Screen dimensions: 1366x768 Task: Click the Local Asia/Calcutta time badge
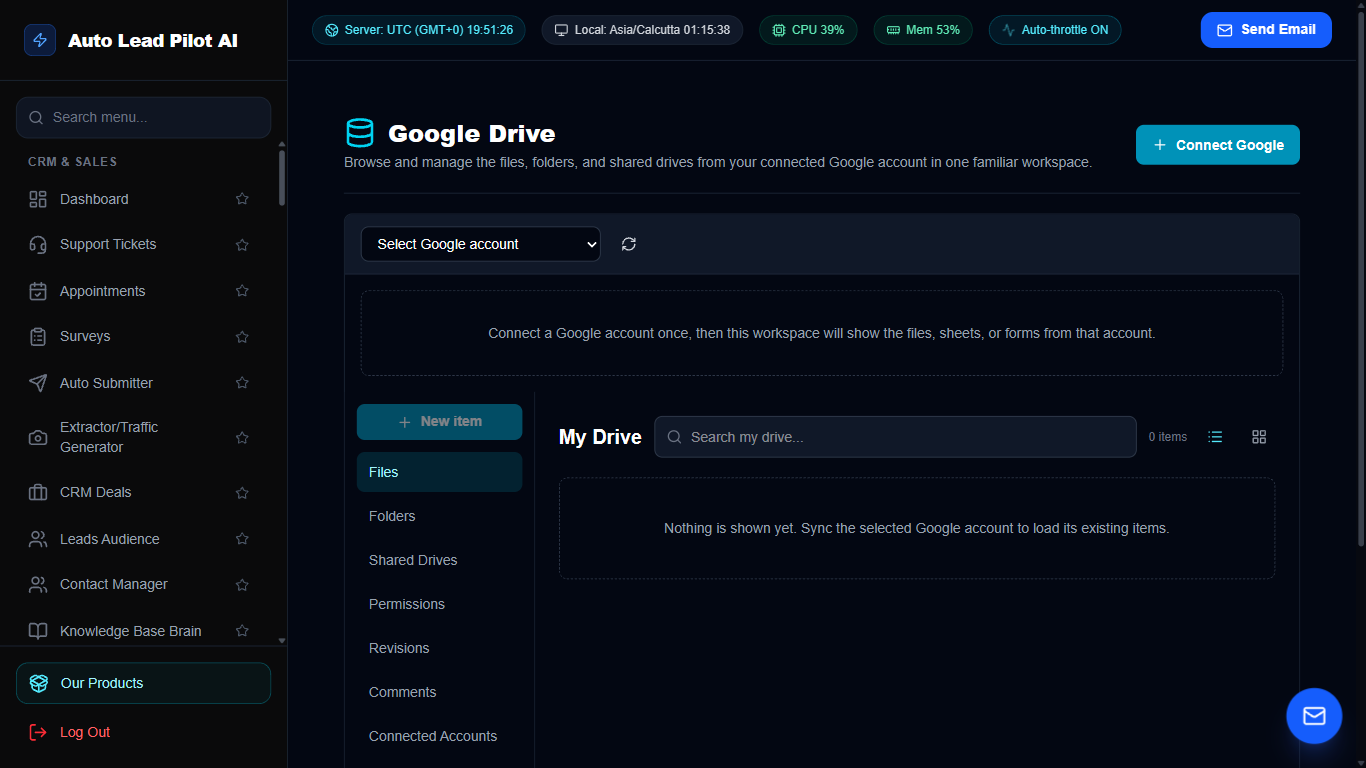tap(643, 30)
